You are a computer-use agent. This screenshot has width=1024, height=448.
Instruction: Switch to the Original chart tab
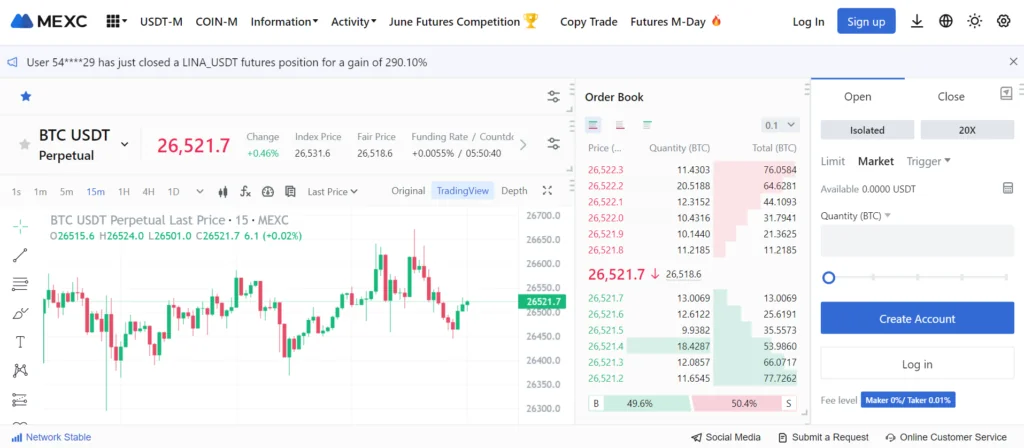408,191
